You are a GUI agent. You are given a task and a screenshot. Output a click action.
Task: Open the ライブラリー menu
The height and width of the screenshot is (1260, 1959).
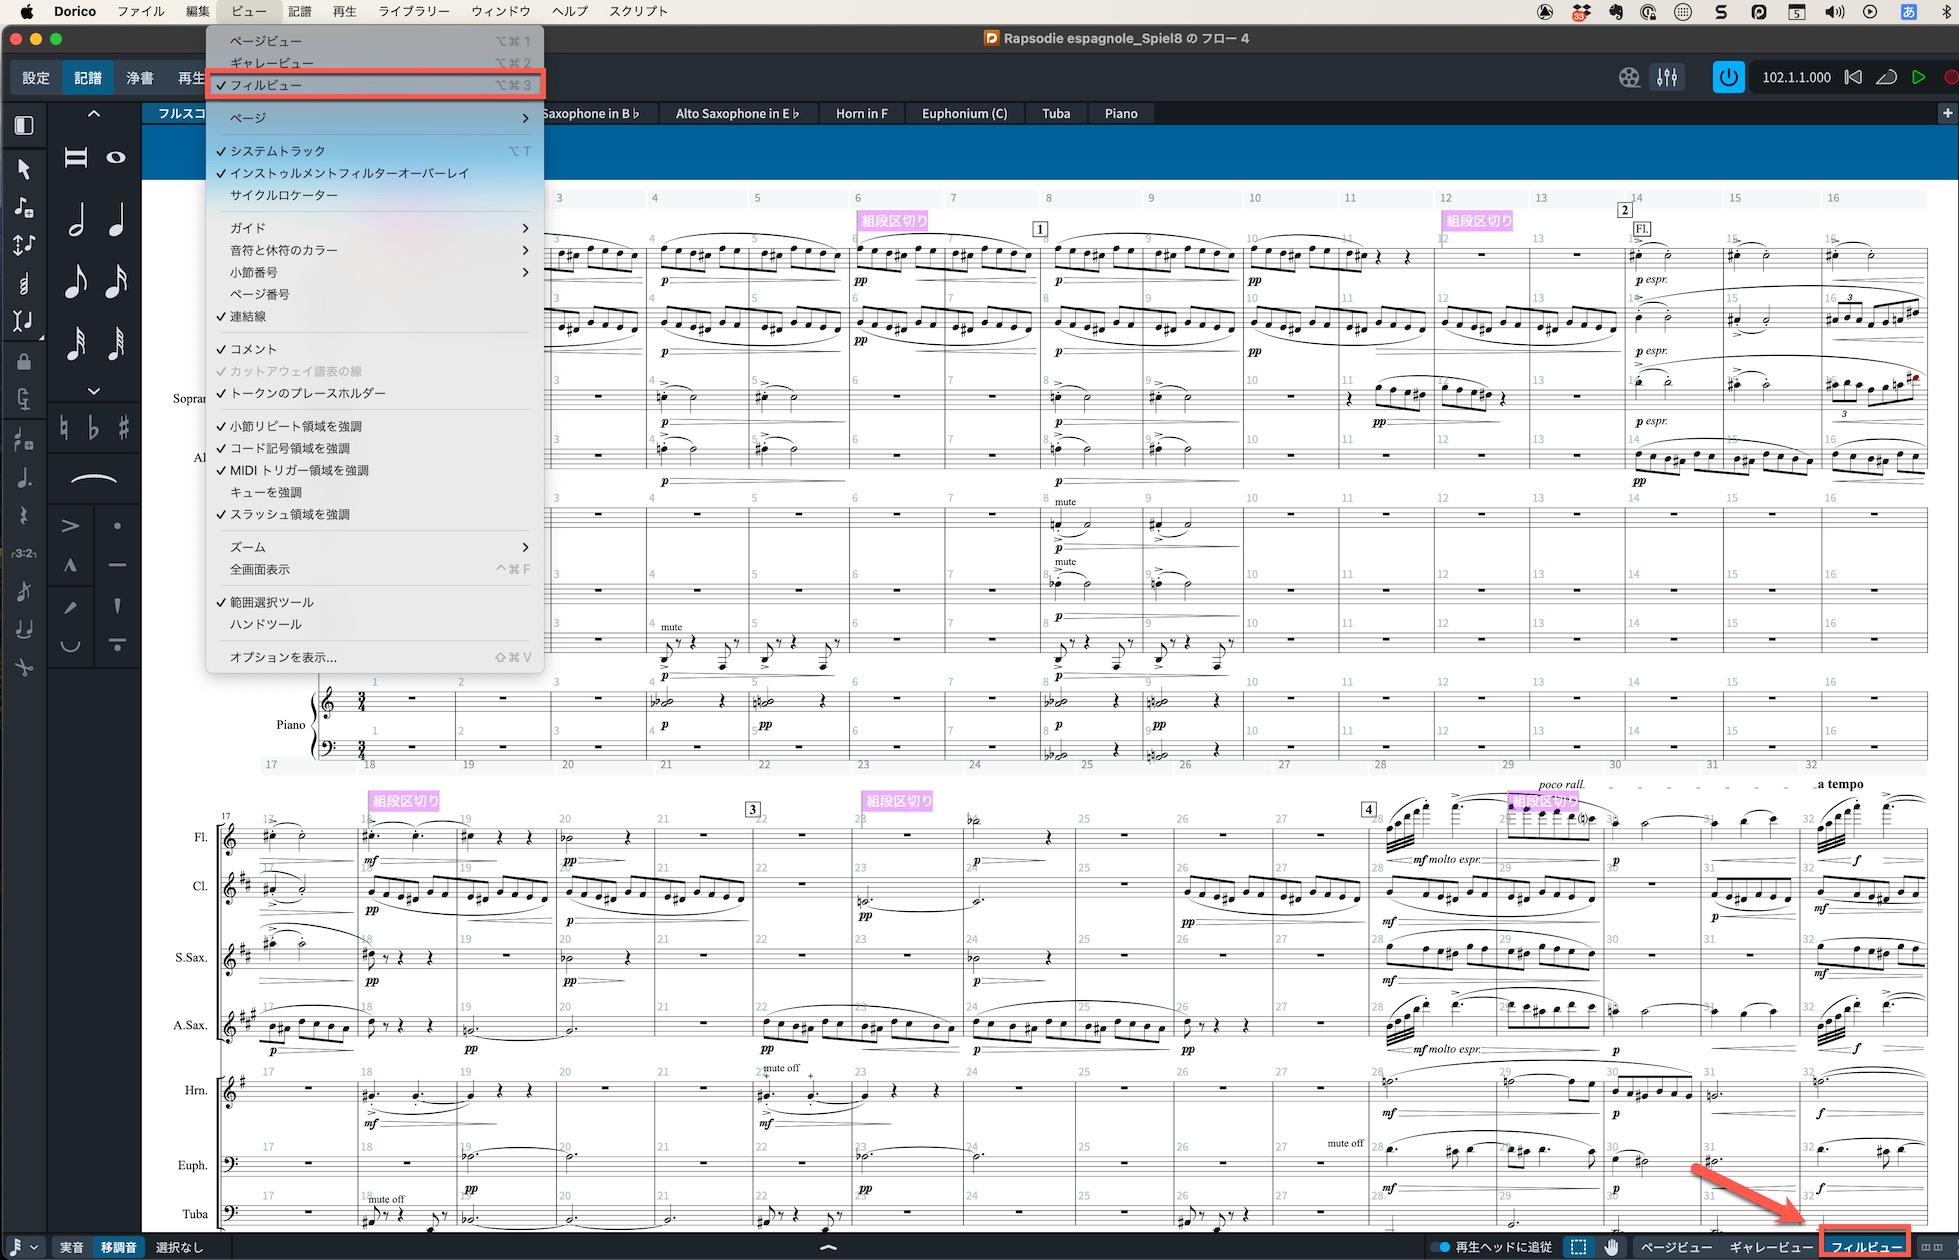[413, 11]
